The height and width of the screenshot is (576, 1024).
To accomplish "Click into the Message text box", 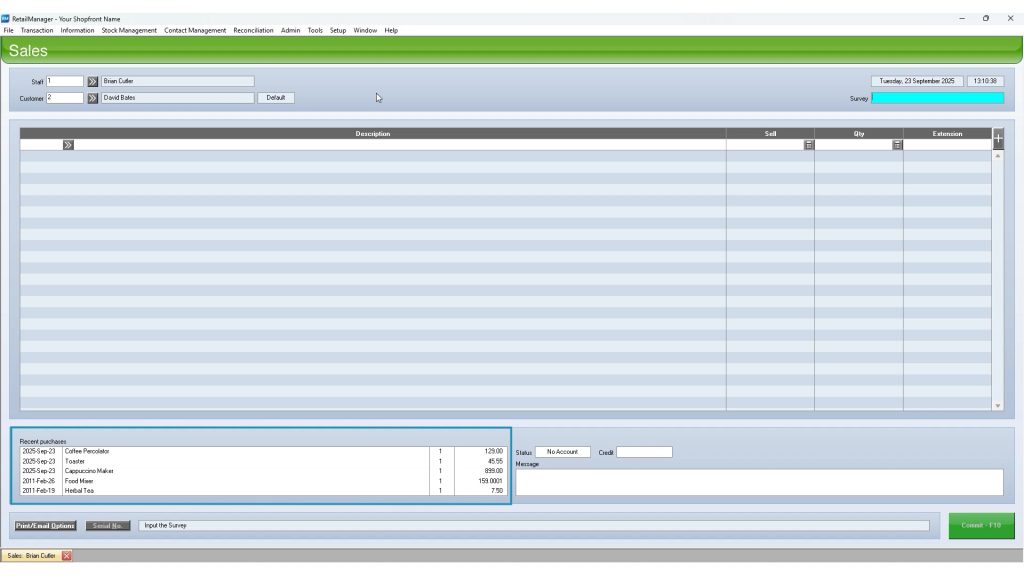I will click(x=759, y=482).
